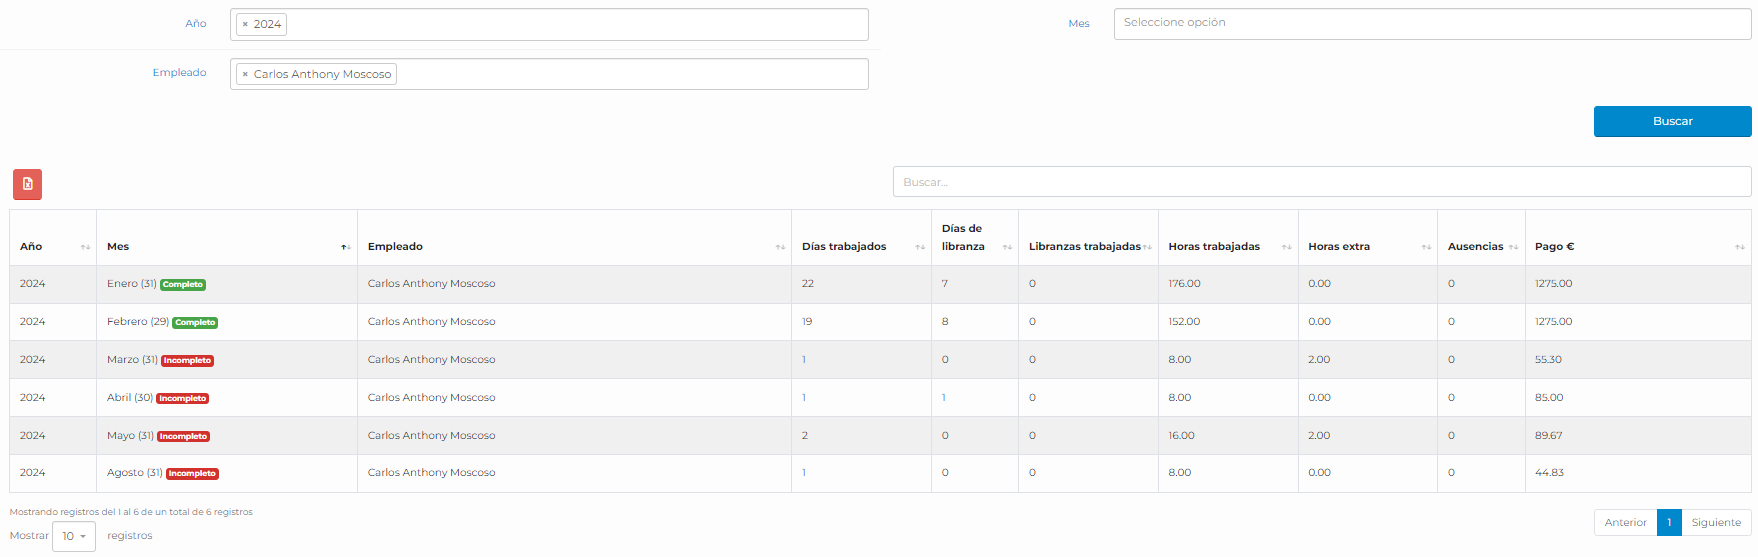Sort by Días trabajados column
The height and width of the screenshot is (557, 1758).
860,246
